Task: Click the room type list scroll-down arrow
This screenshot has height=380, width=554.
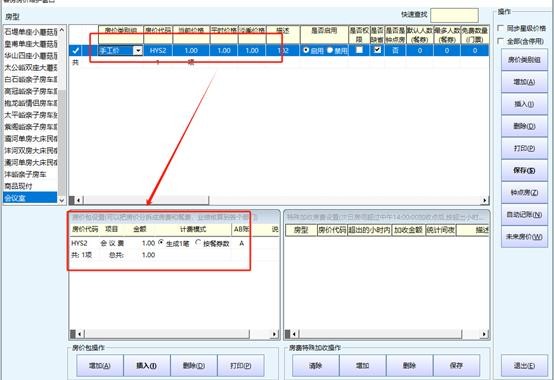Action: coord(62,200)
